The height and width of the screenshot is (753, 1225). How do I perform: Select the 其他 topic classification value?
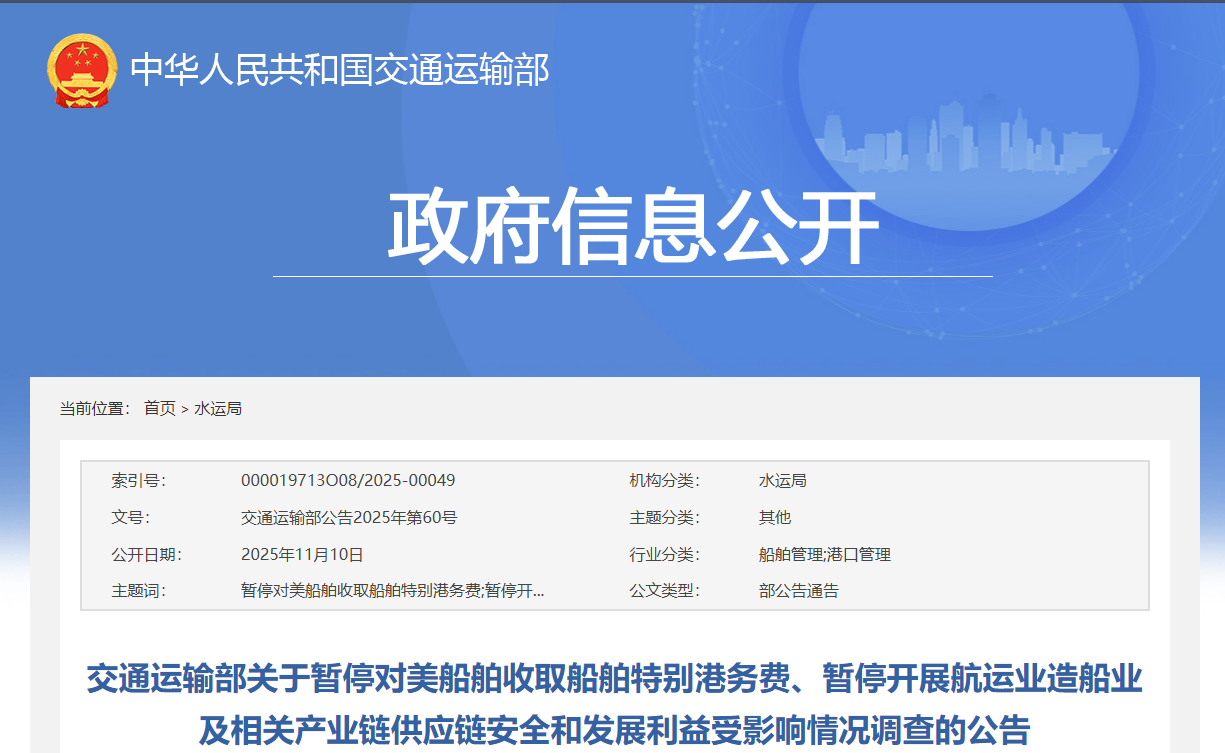pyautogui.click(x=774, y=517)
